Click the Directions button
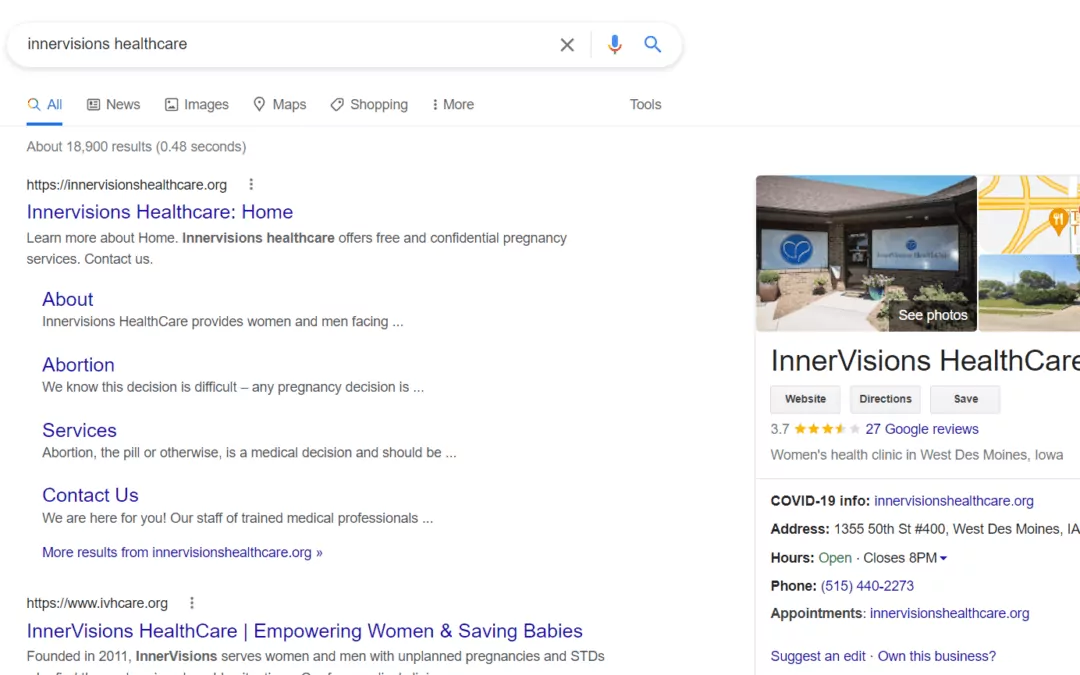1080x675 pixels. tap(885, 399)
